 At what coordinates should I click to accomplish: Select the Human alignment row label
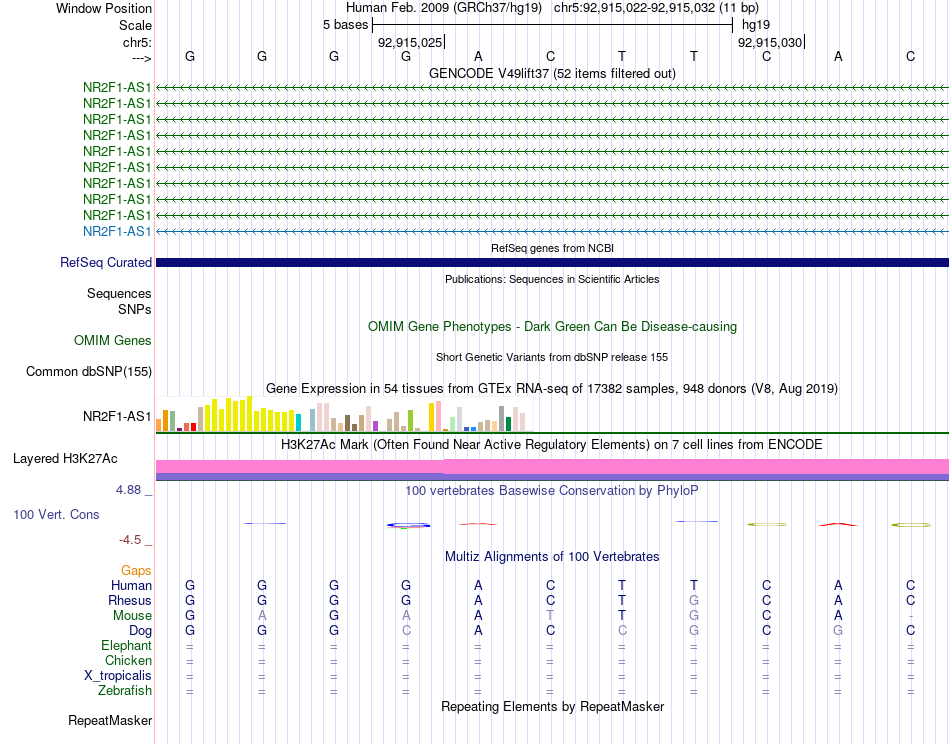(131, 585)
